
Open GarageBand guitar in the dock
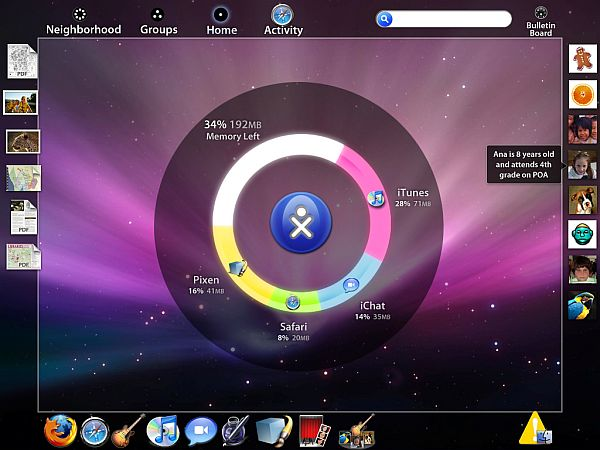click(x=128, y=430)
